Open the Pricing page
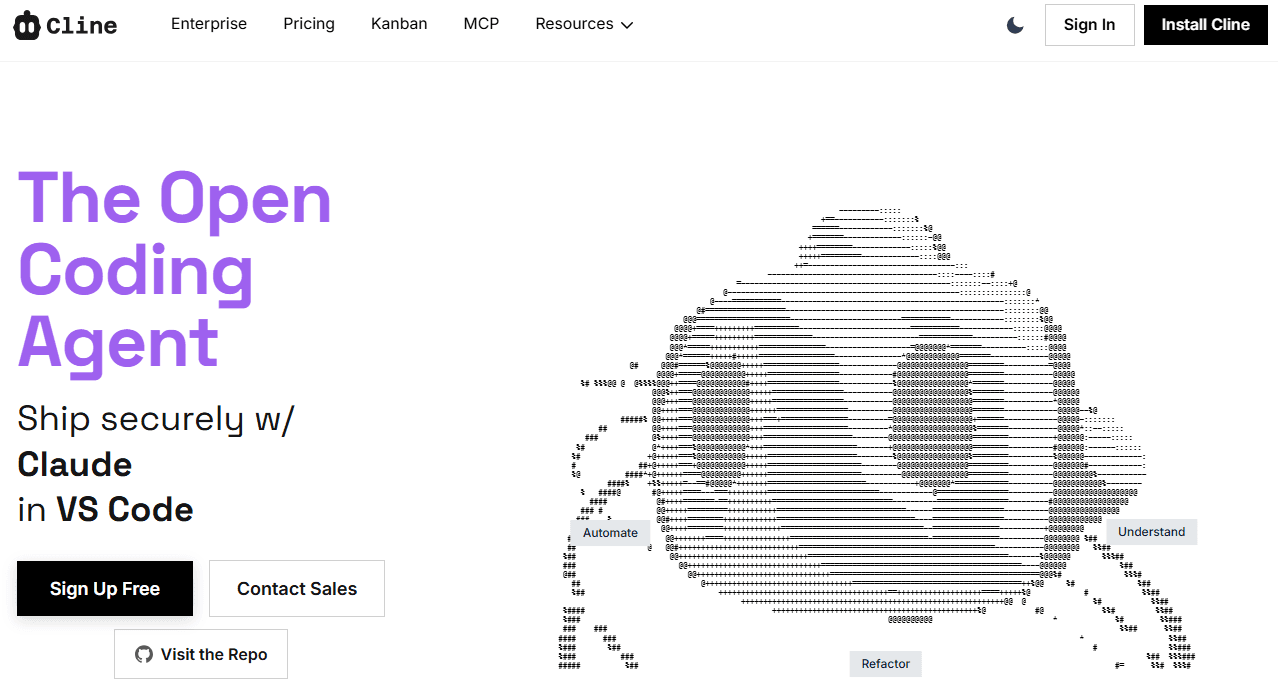 [308, 24]
